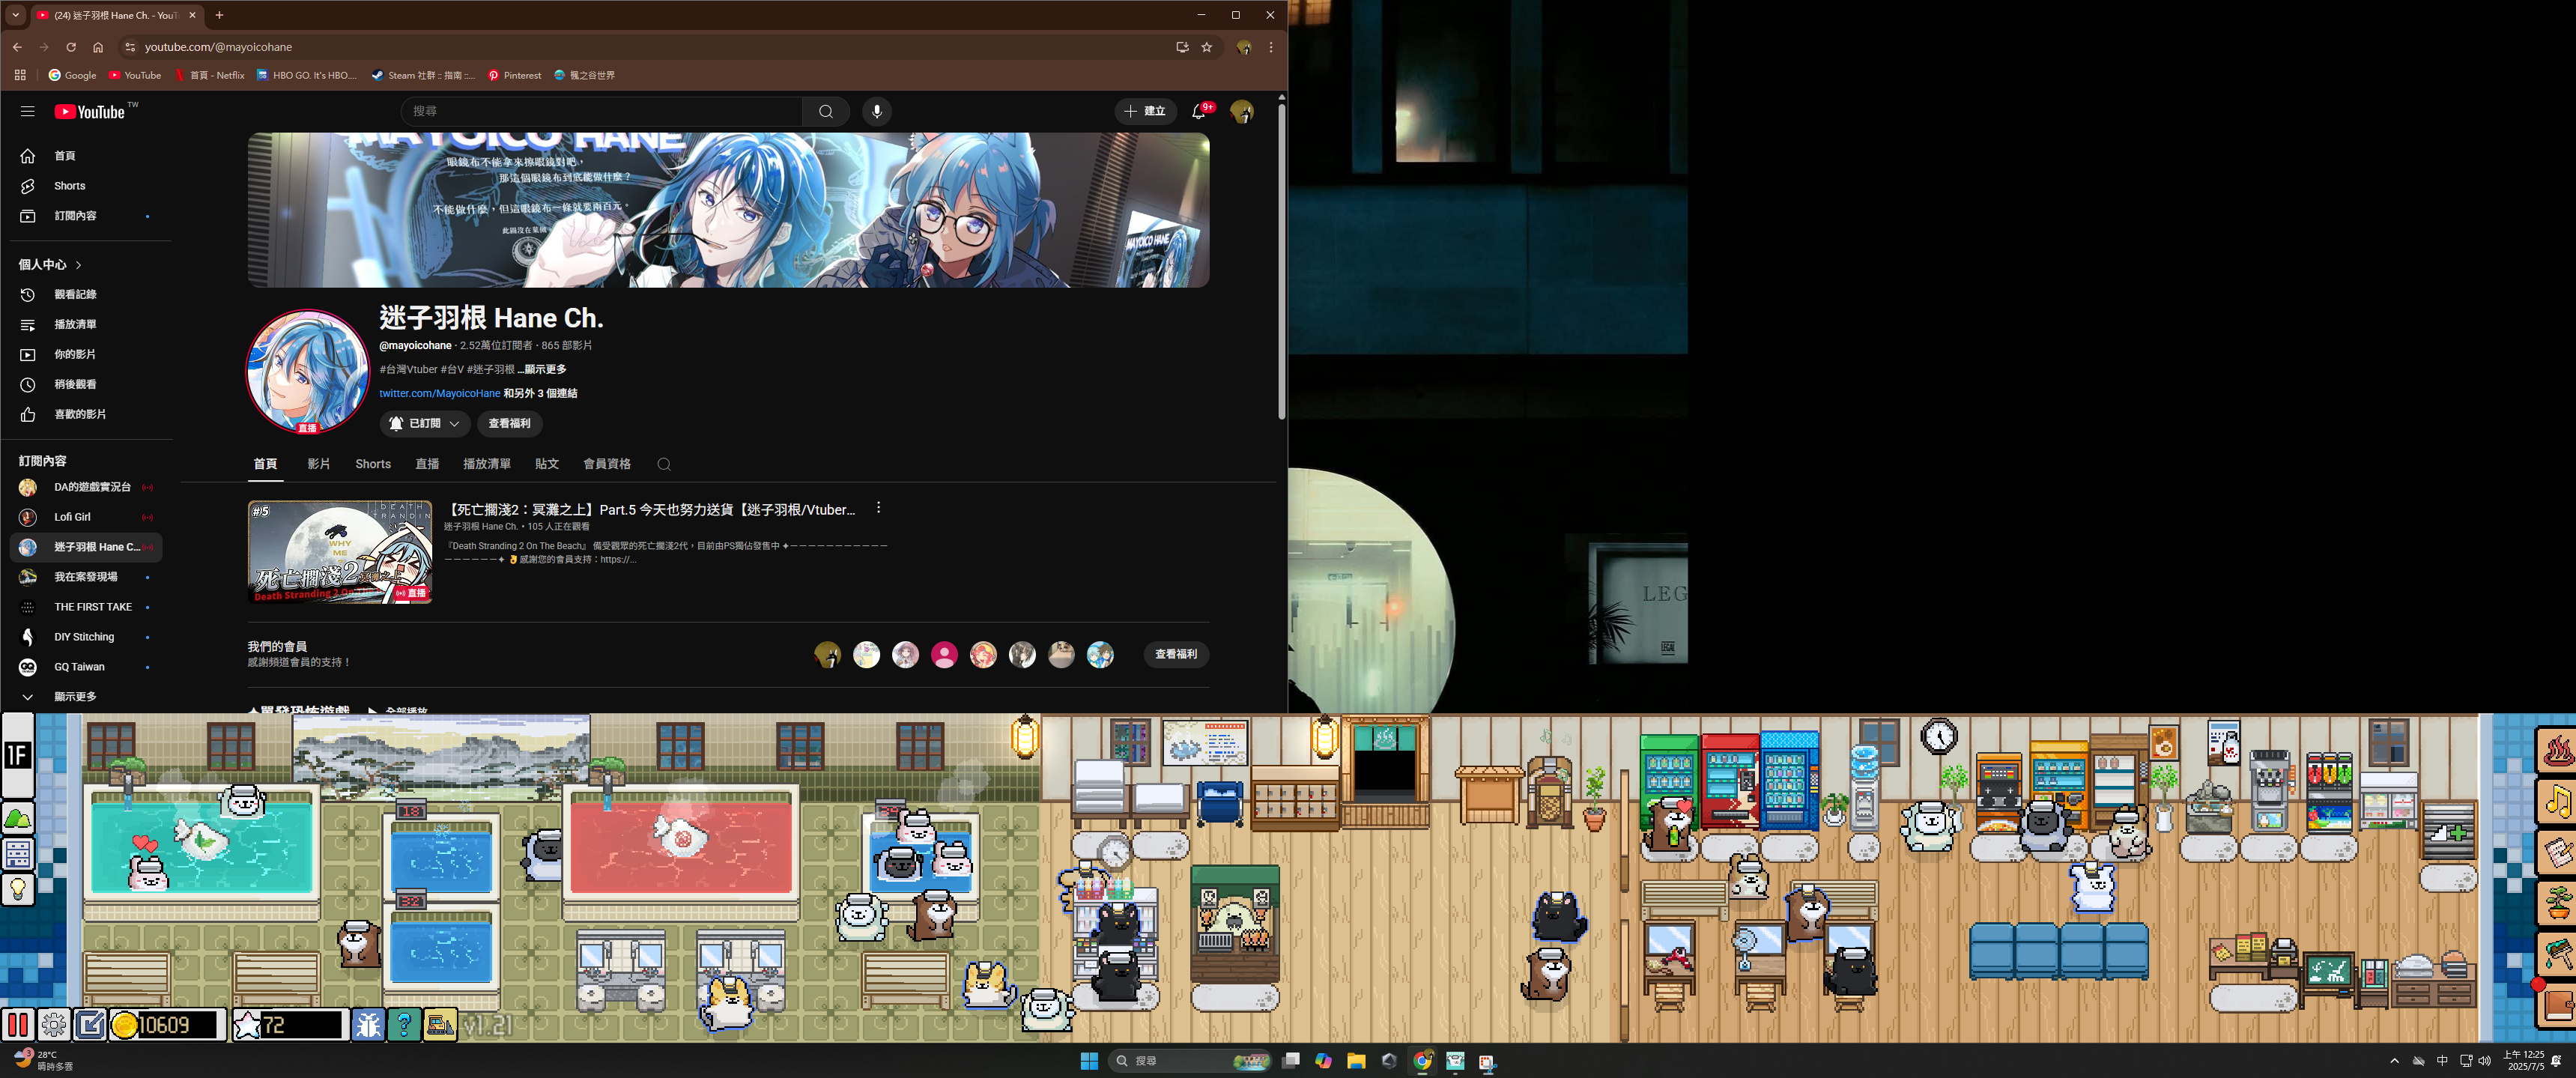This screenshot has width=2576, height=1078.
Task: Click channel's 查看福利 button beside 已訂閱
Action: (x=509, y=424)
